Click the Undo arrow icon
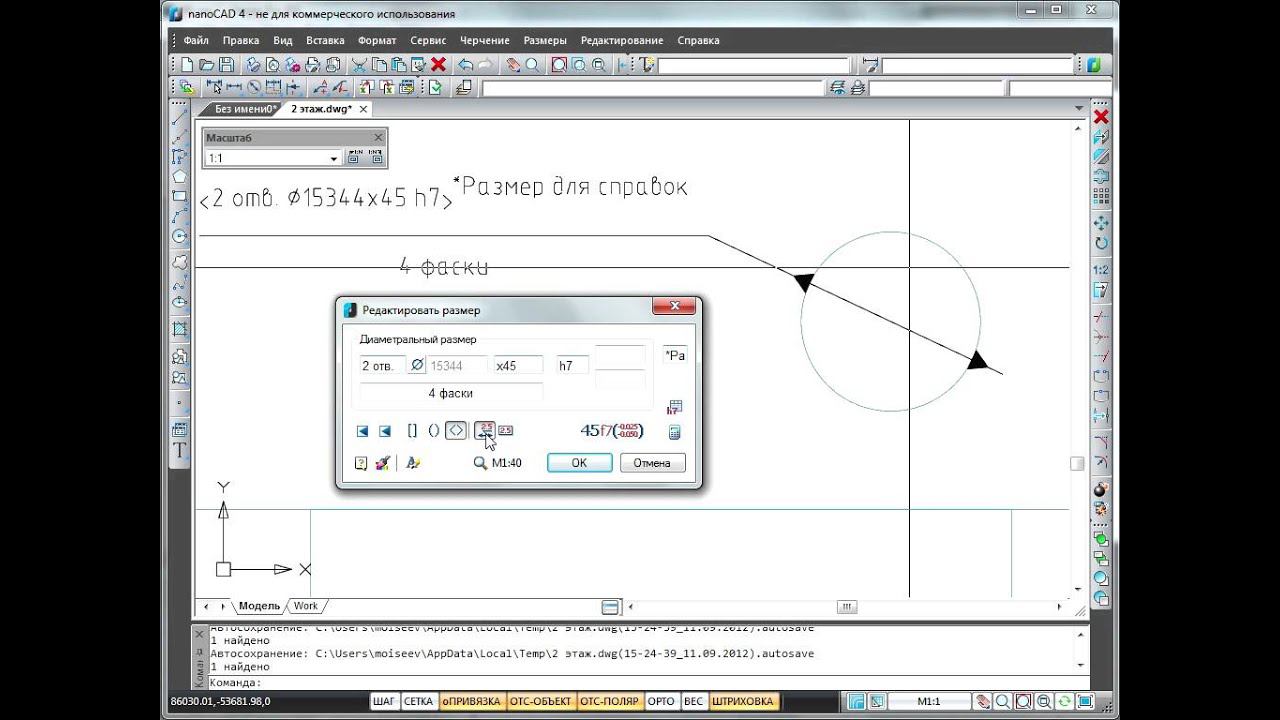This screenshot has width=1280, height=720. [x=465, y=65]
